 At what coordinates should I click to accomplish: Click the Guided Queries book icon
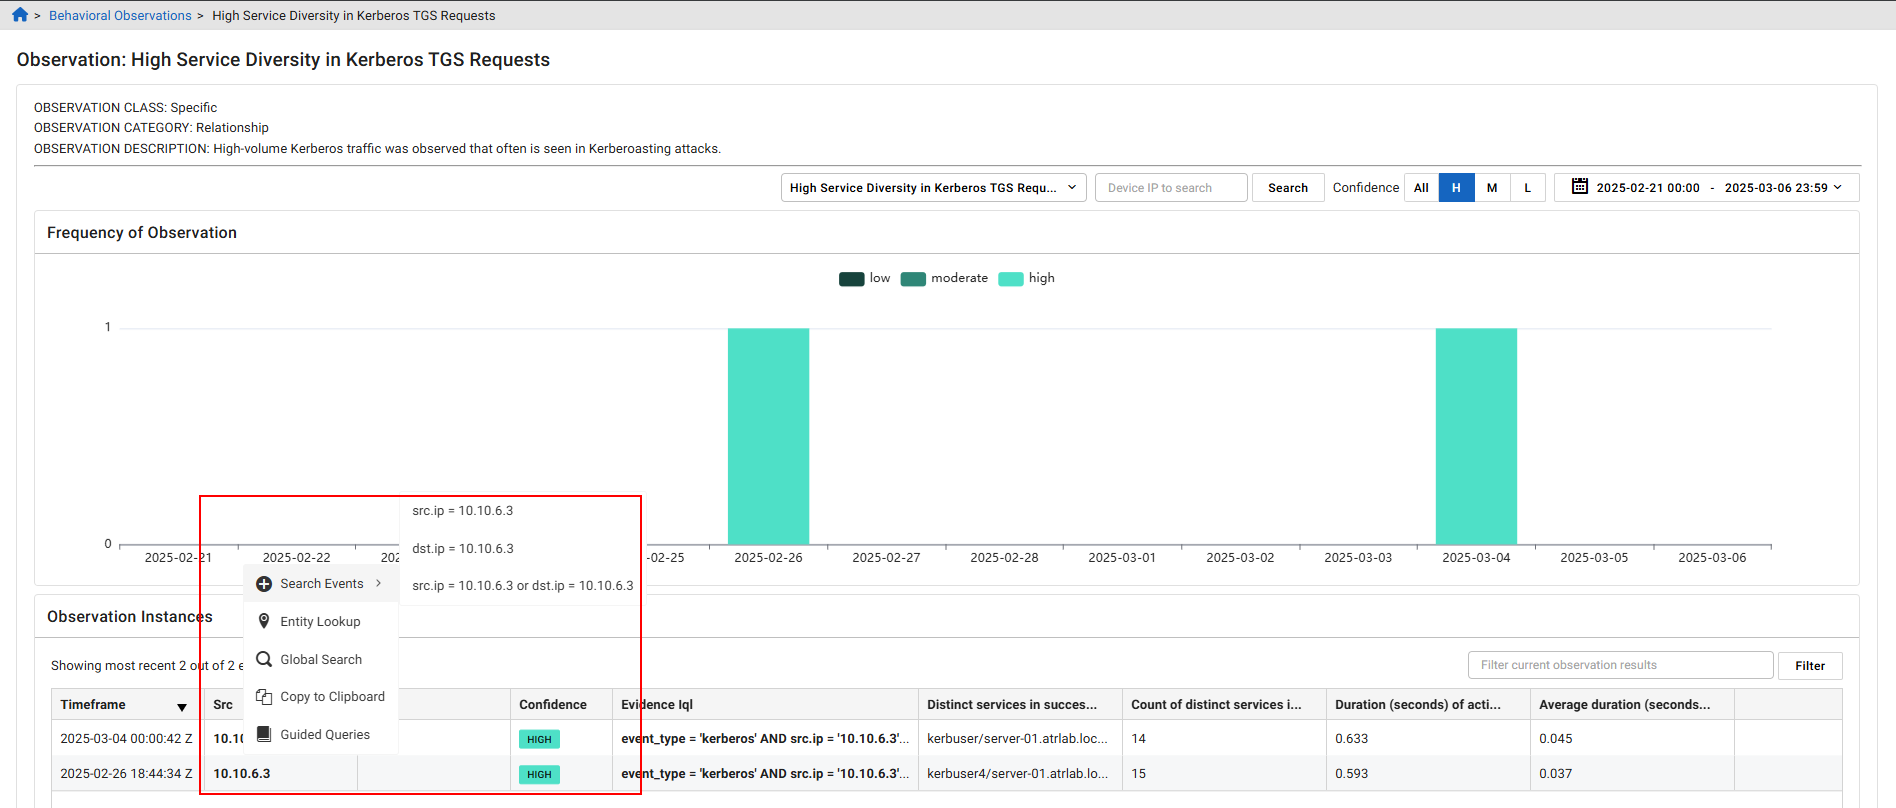[264, 734]
